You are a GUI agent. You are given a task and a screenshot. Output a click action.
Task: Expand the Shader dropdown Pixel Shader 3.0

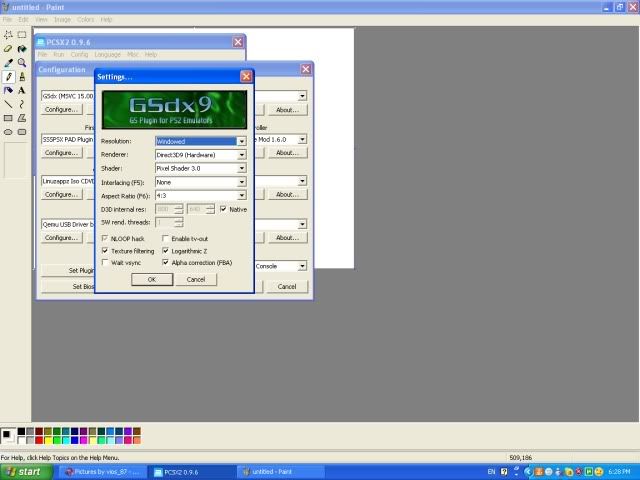tap(242, 168)
